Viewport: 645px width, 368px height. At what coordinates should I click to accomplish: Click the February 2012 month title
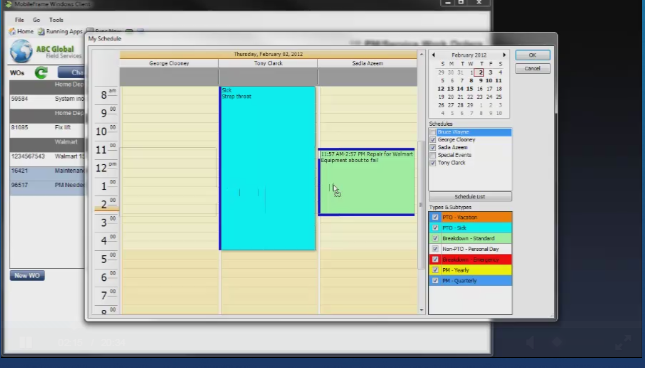click(469, 55)
